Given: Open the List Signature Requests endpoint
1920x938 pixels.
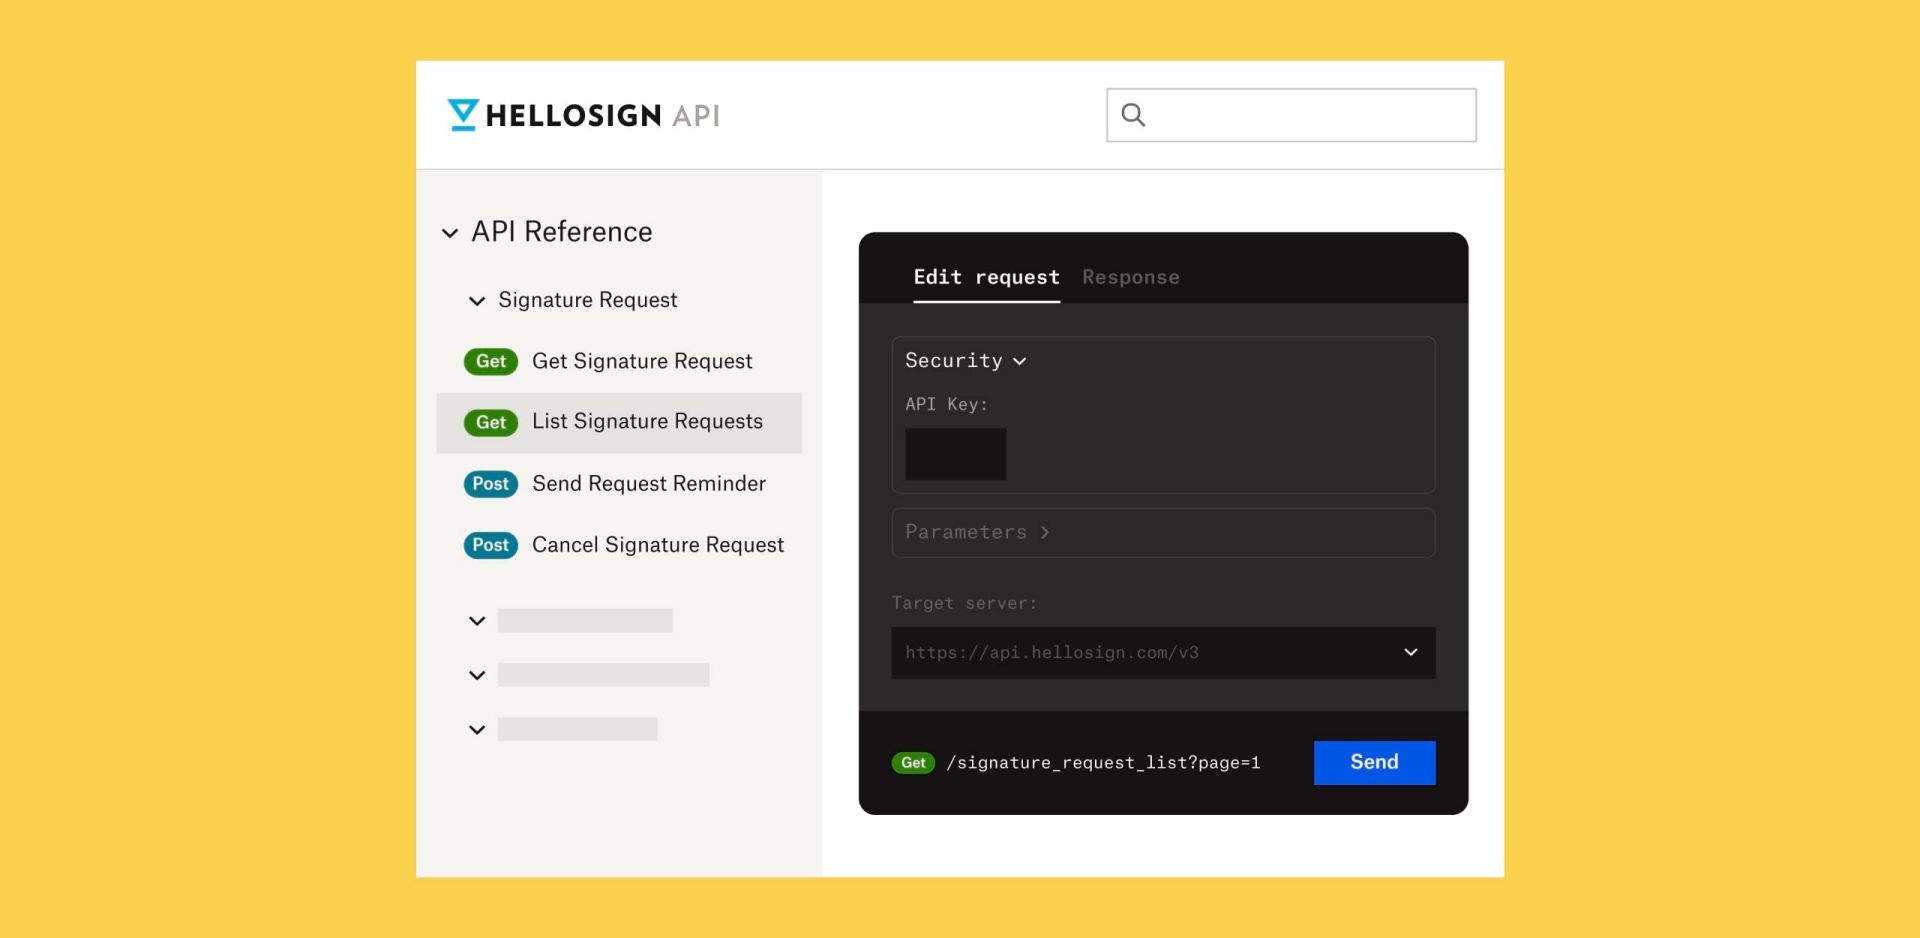Looking at the screenshot, I should click(x=647, y=422).
